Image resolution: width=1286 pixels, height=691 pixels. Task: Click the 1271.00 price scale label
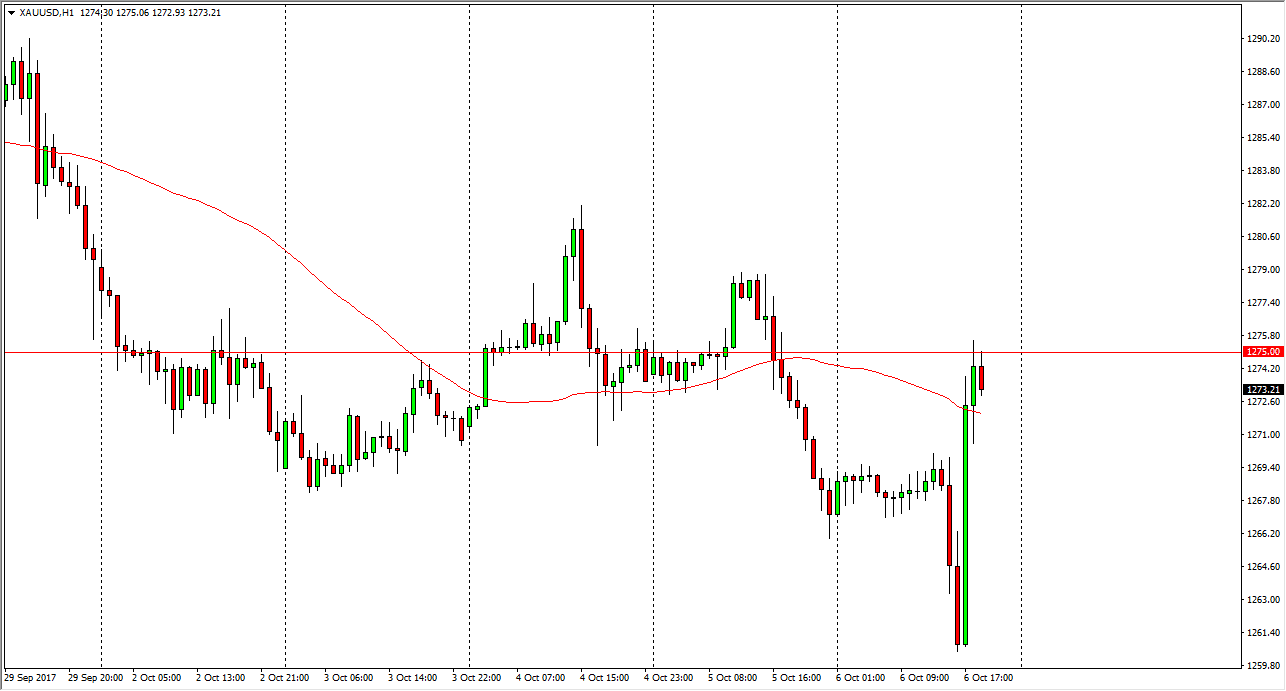(1262, 435)
